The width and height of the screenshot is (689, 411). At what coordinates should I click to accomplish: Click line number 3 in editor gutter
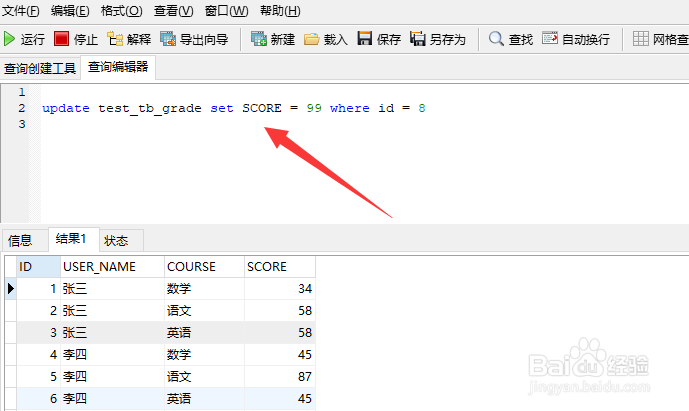[x=22, y=124]
